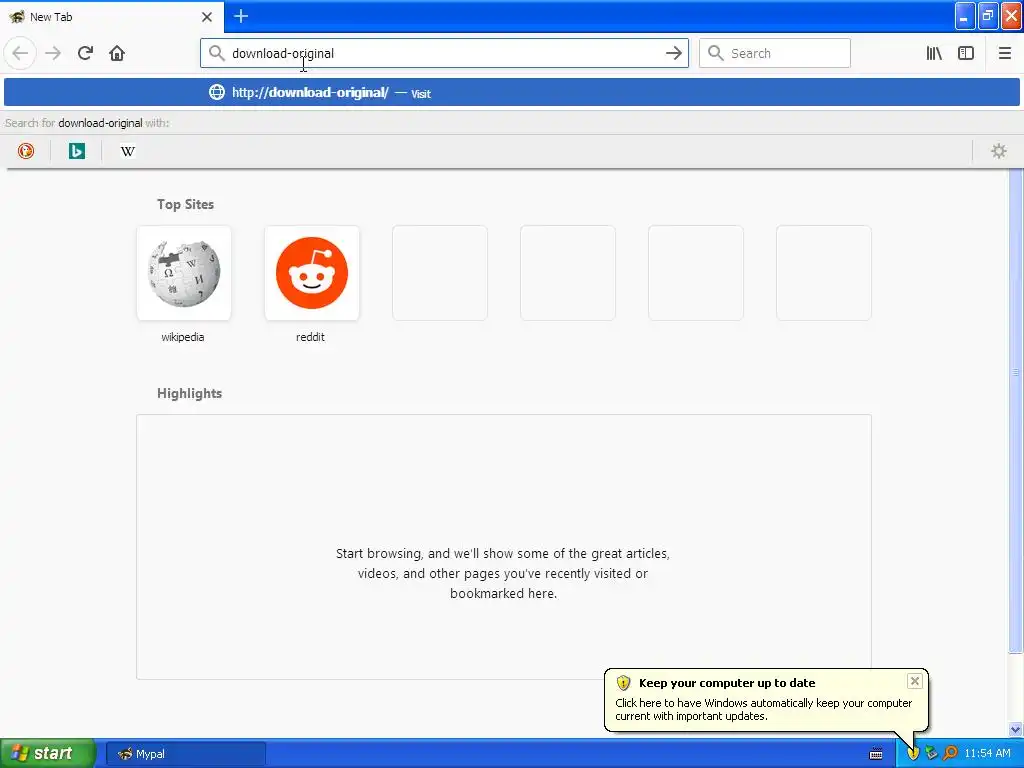Open the Library bookmarks menu
This screenshot has width=1024, height=768.
click(934, 53)
